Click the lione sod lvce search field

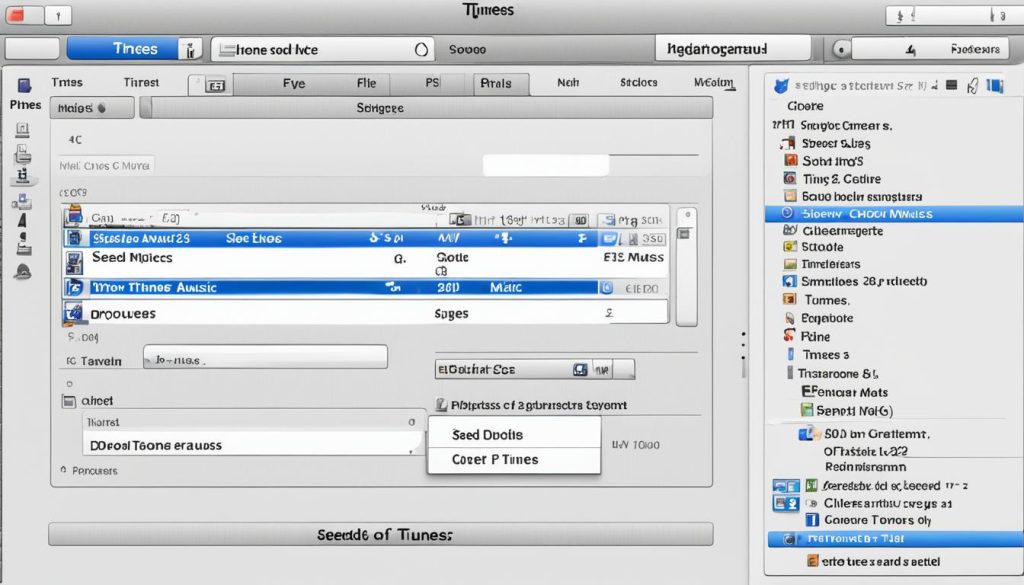point(323,50)
